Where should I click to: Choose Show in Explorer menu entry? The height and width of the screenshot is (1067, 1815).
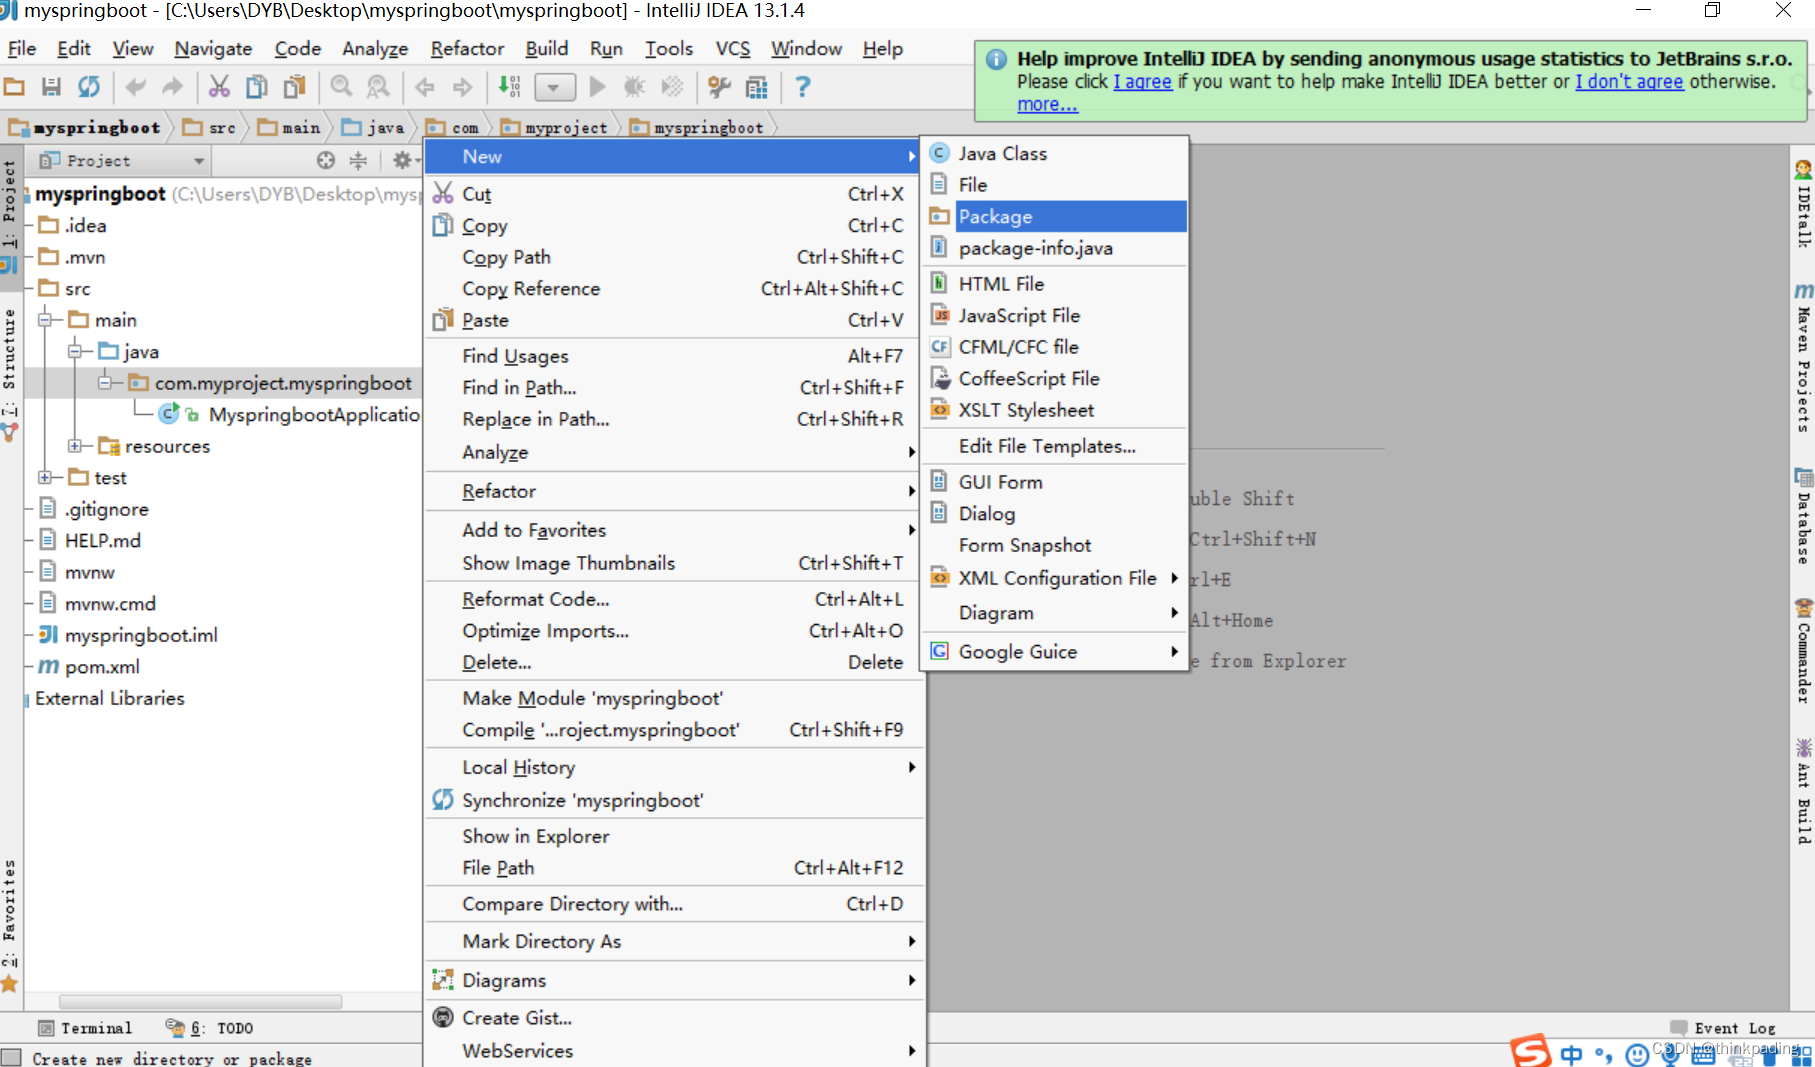(674, 836)
